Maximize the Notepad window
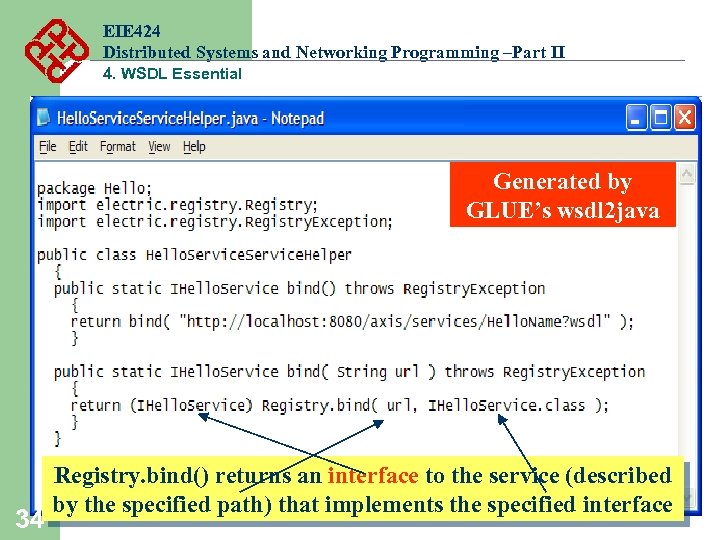The height and width of the screenshot is (540, 720). point(660,118)
